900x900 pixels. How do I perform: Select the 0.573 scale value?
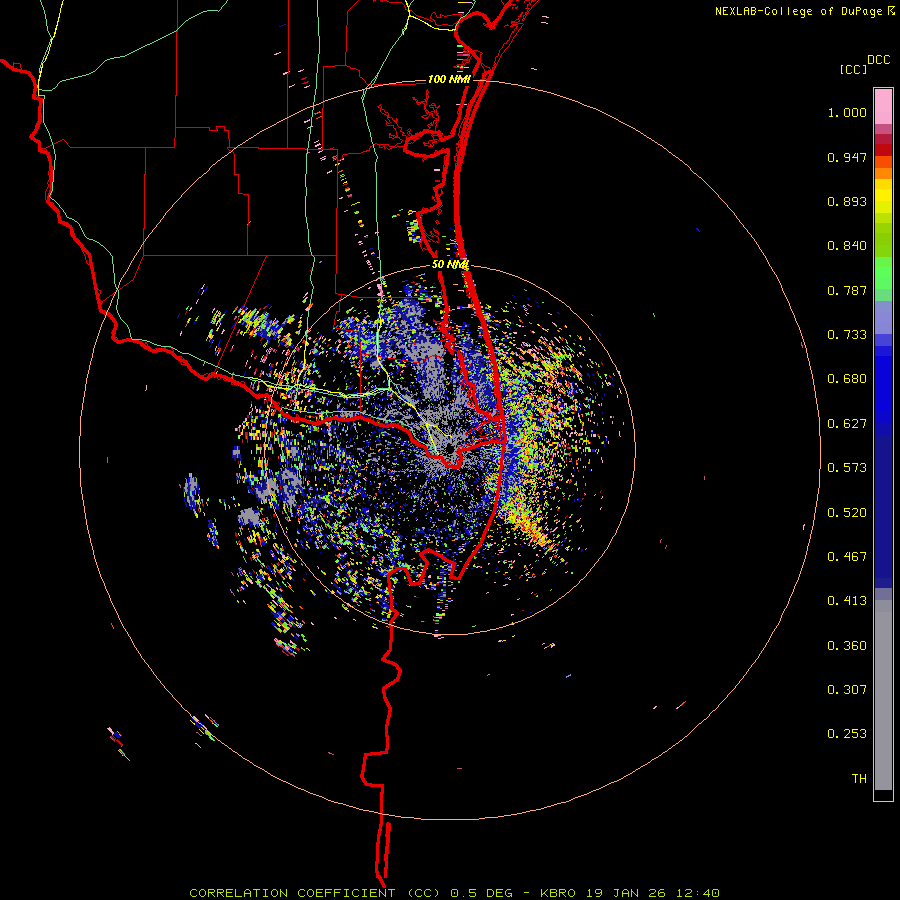(847, 468)
